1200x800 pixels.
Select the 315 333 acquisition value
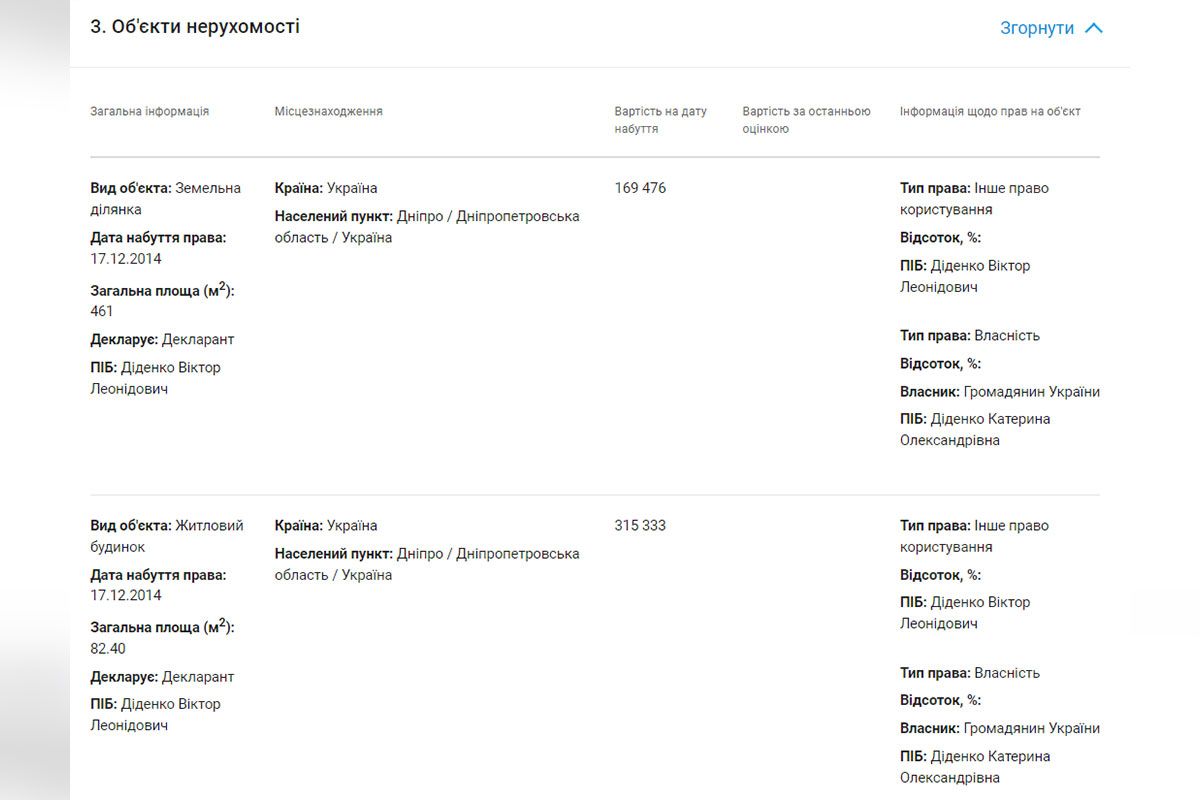(x=640, y=525)
